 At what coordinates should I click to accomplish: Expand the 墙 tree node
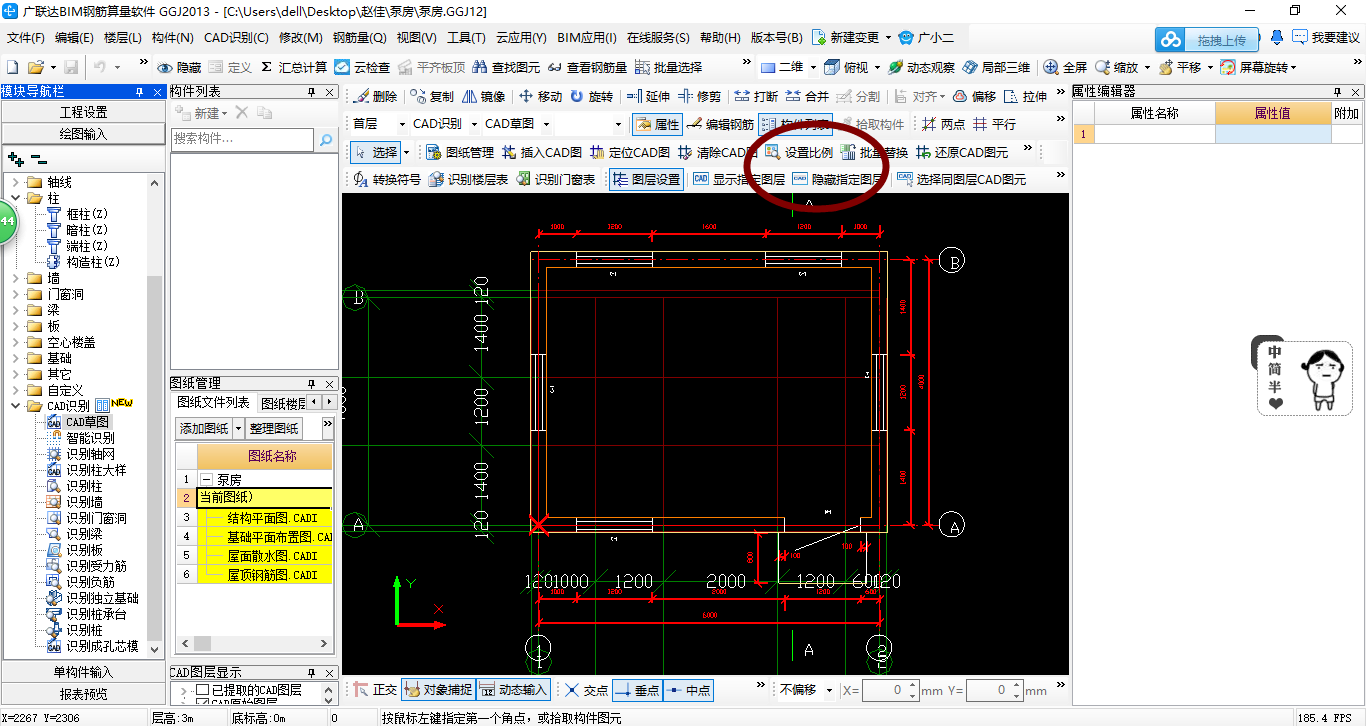point(17,278)
